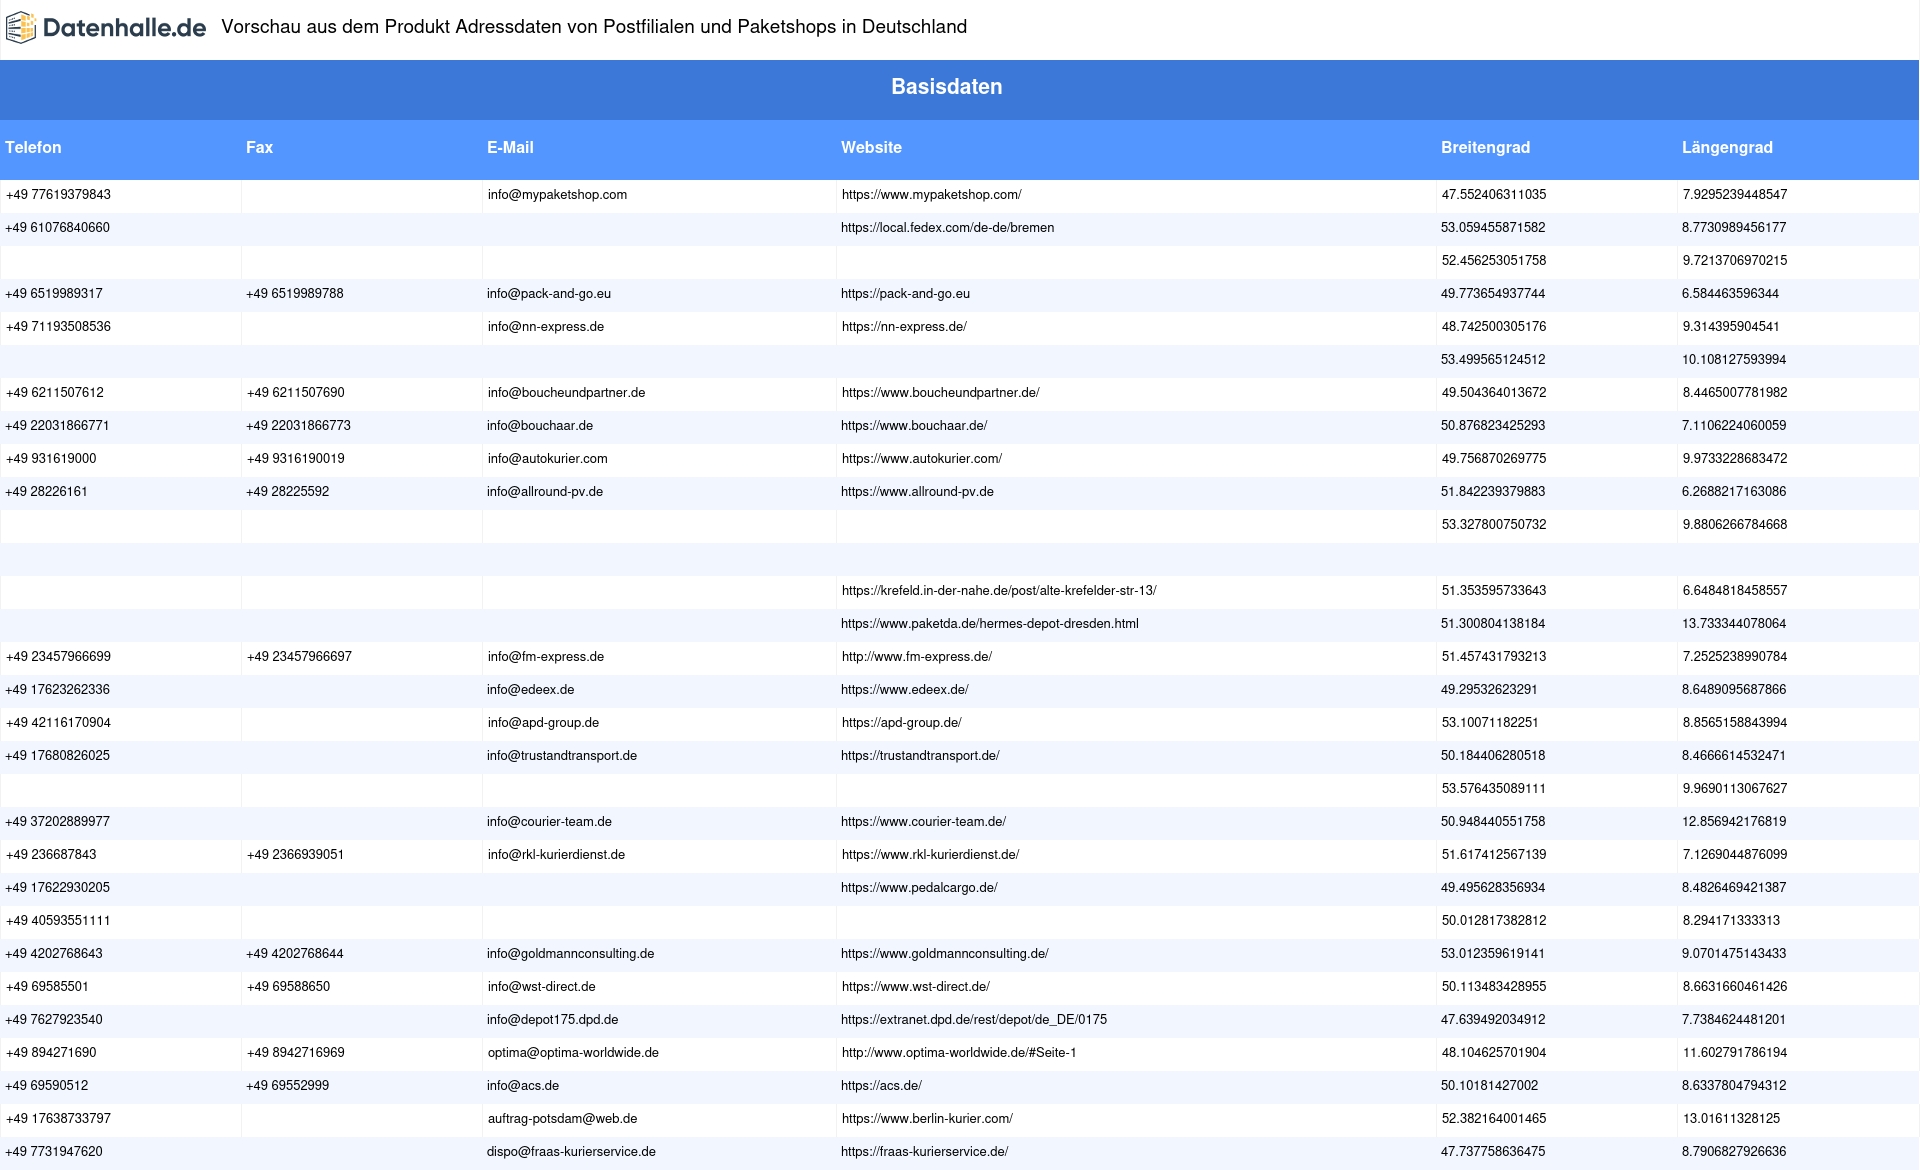Screen dimensions: 1920x1170
Task: Click email info@goldmannconsulting.de
Action: (570, 954)
